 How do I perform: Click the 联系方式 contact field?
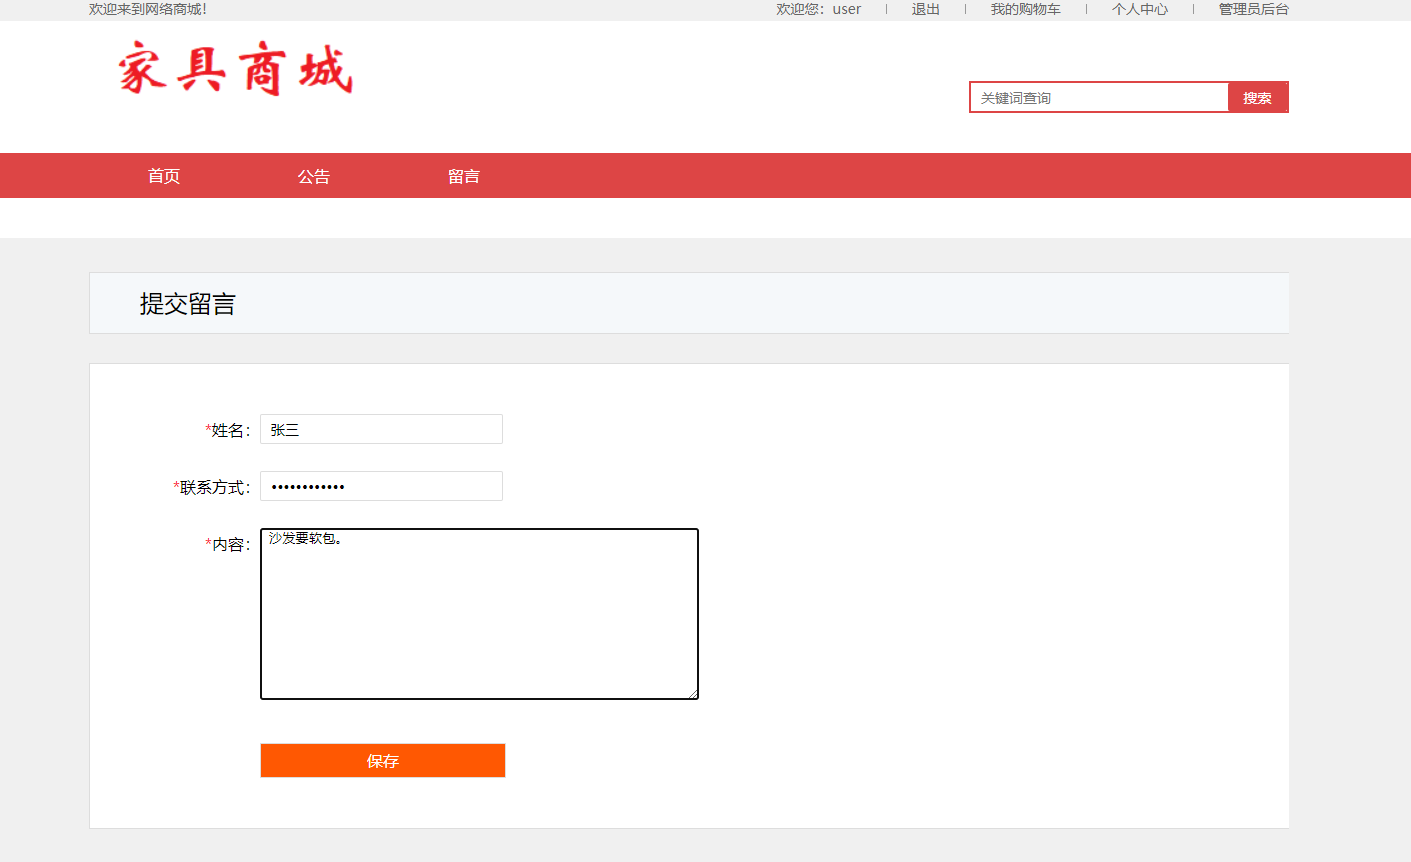point(380,486)
